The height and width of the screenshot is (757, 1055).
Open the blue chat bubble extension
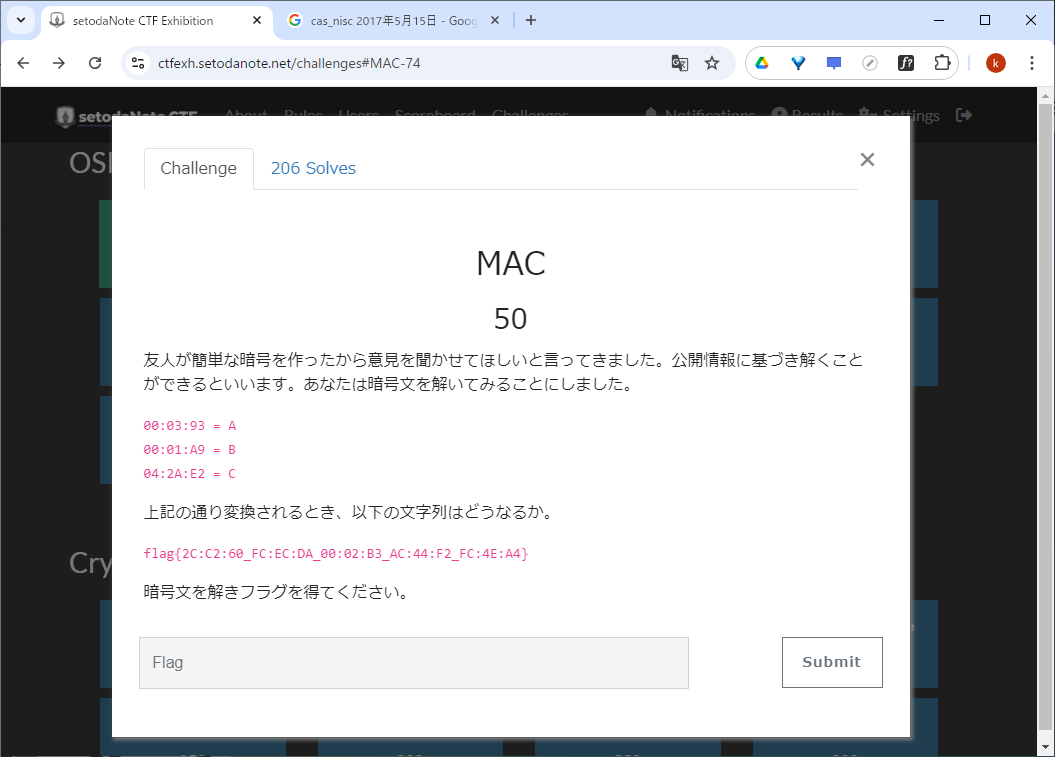(834, 63)
